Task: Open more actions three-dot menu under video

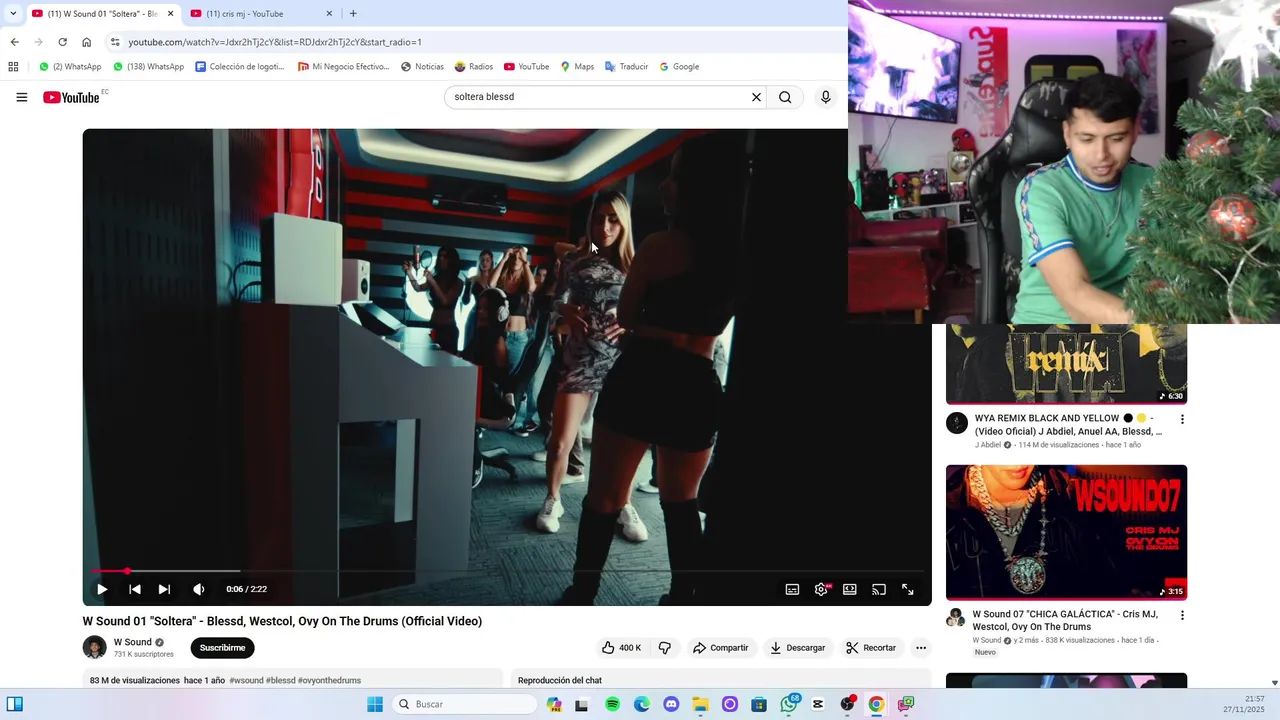Action: [x=921, y=648]
